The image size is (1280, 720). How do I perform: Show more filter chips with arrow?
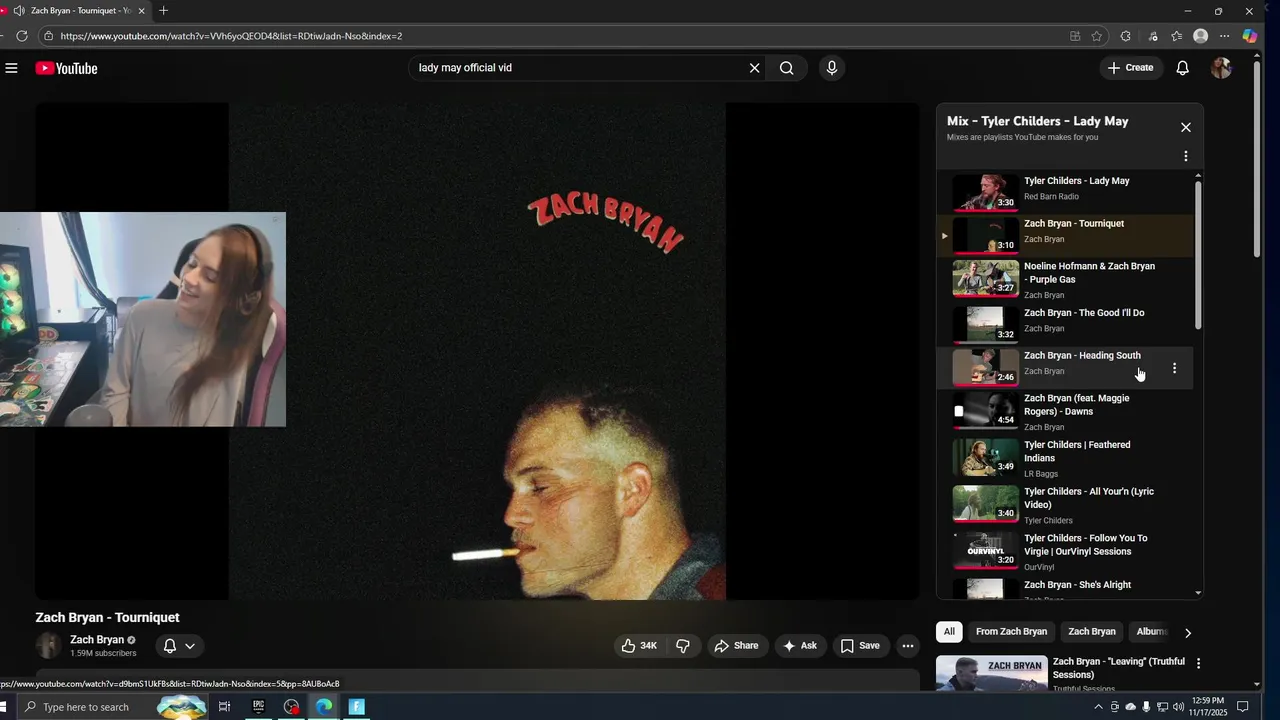(x=1187, y=633)
